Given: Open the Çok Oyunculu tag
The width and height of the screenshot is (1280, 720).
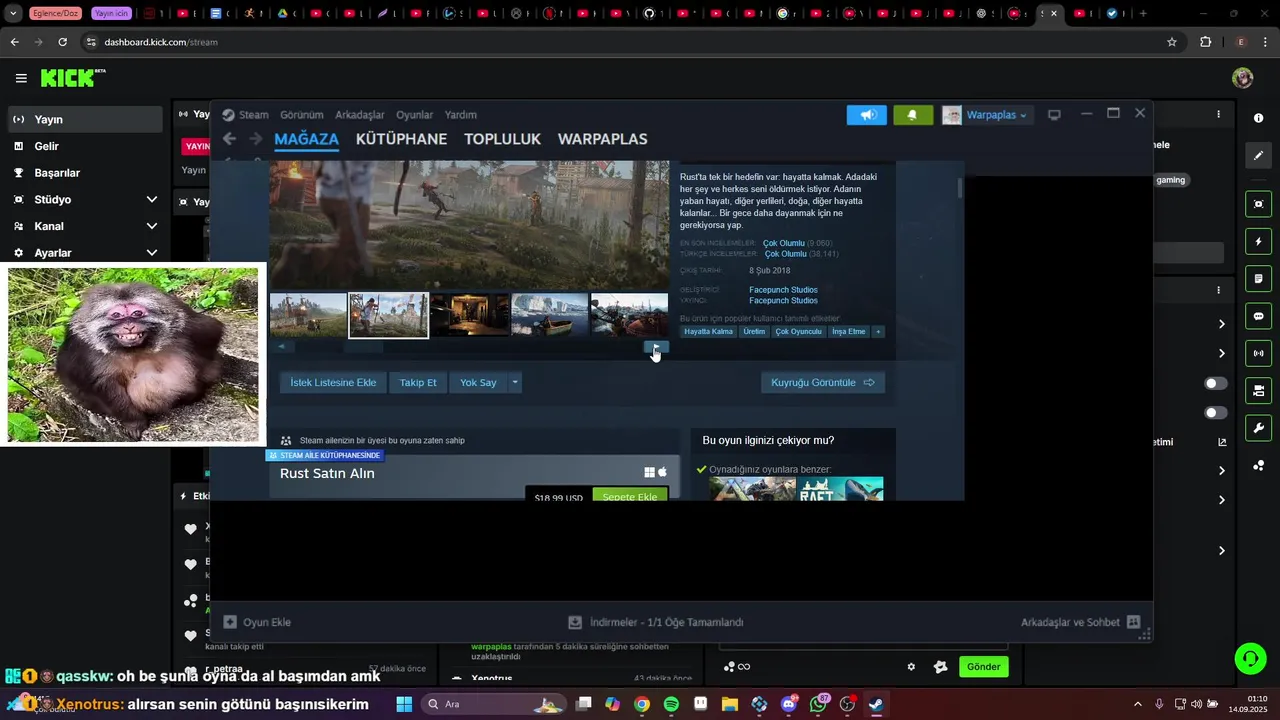Looking at the screenshot, I should 798,332.
